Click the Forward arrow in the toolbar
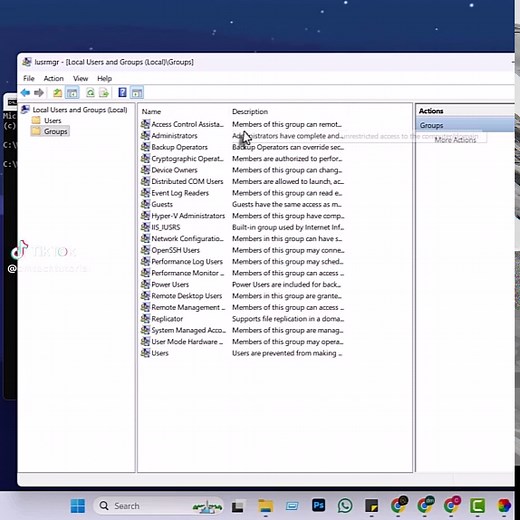The width and height of the screenshot is (520, 520). pyautogui.click(x=39, y=93)
